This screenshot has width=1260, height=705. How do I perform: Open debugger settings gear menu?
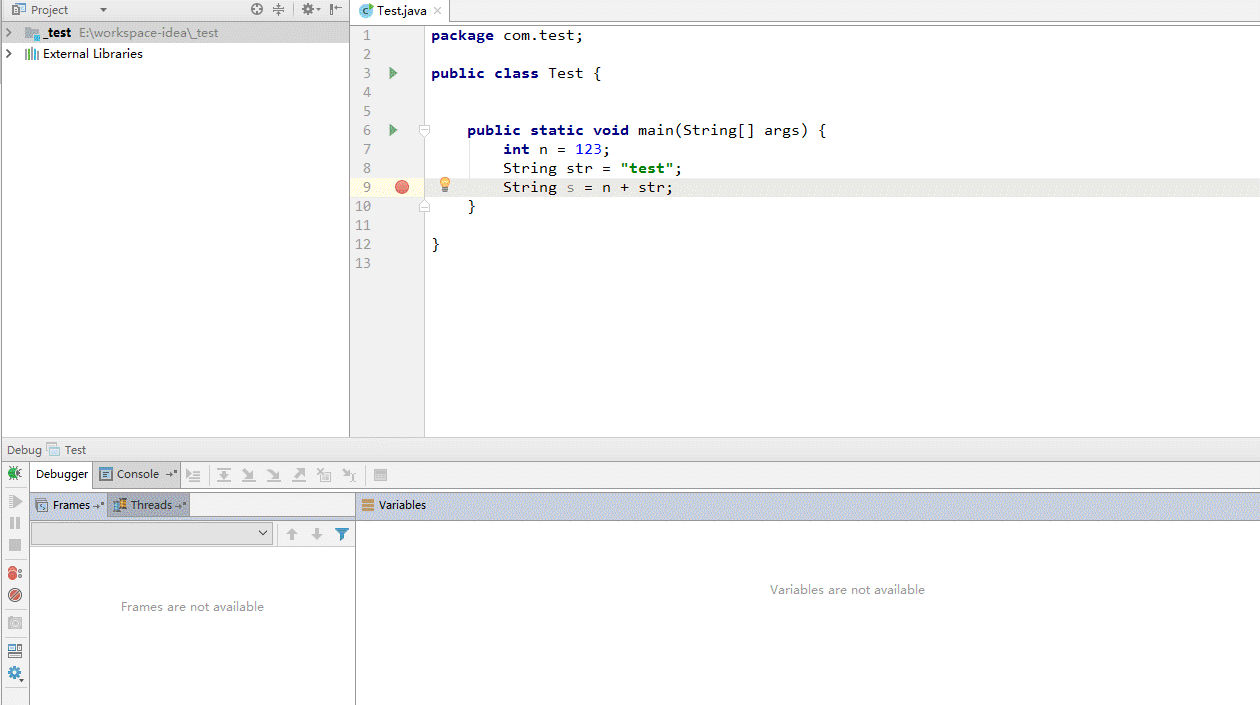tap(14, 674)
